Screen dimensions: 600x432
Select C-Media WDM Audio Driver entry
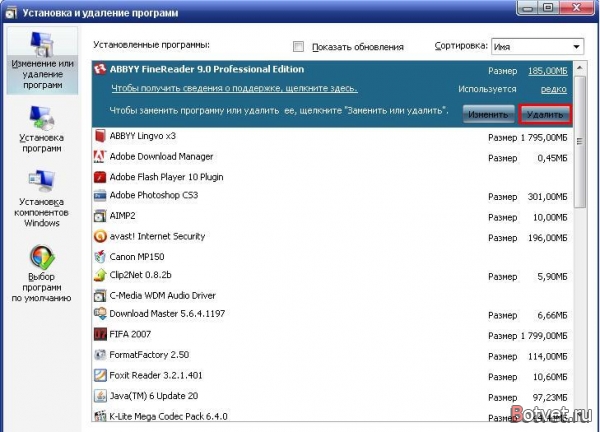tap(332, 296)
